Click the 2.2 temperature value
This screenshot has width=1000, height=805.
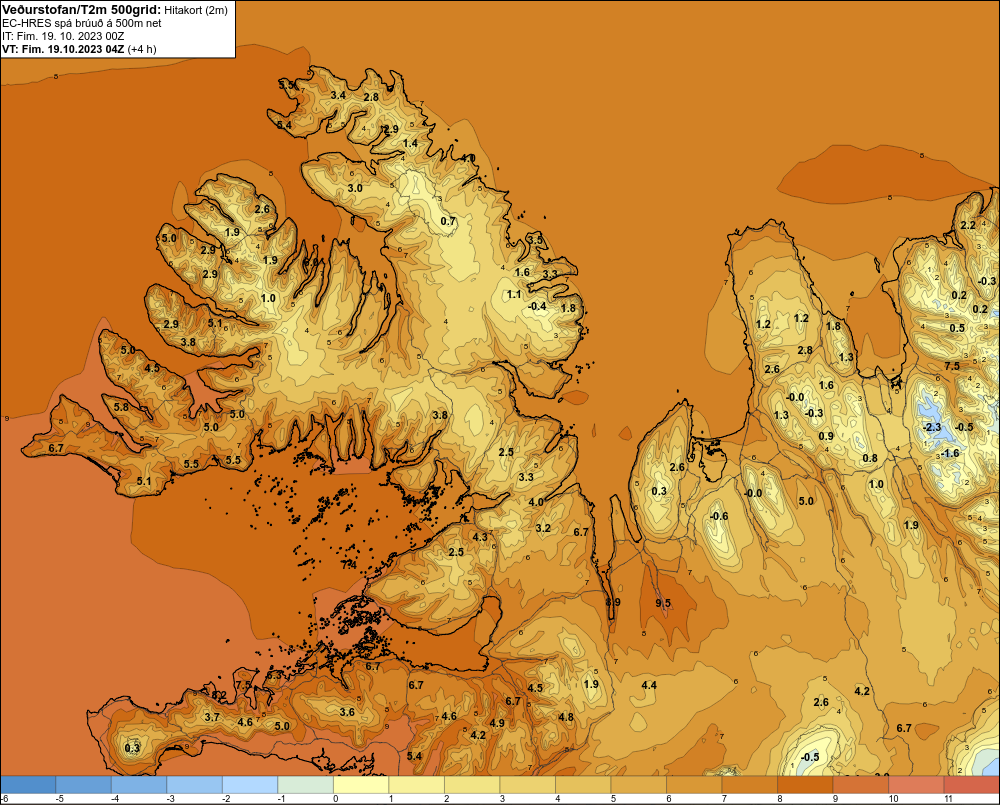pyautogui.click(x=968, y=225)
